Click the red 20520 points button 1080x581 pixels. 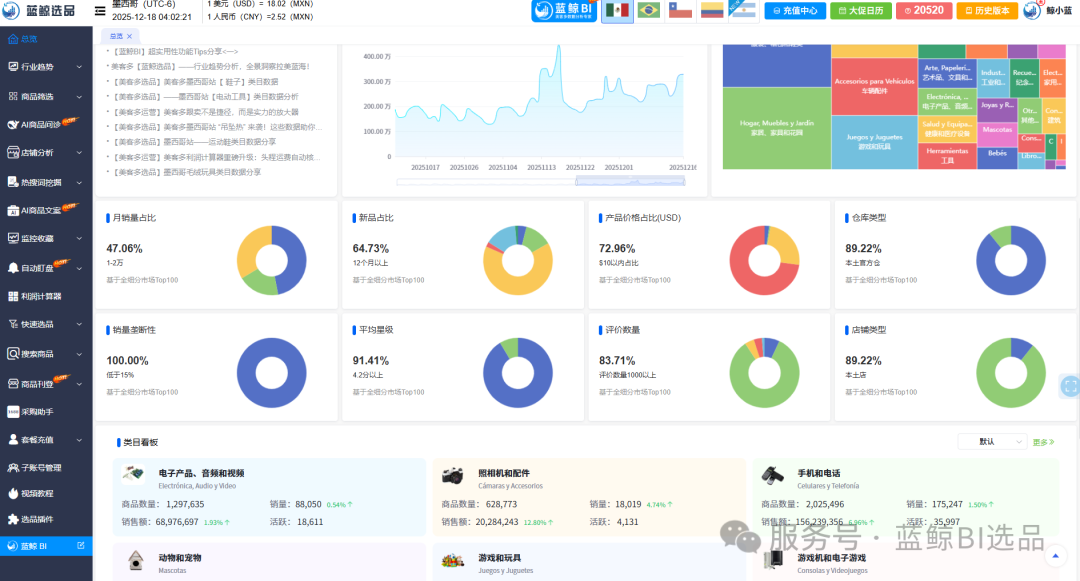coord(924,10)
